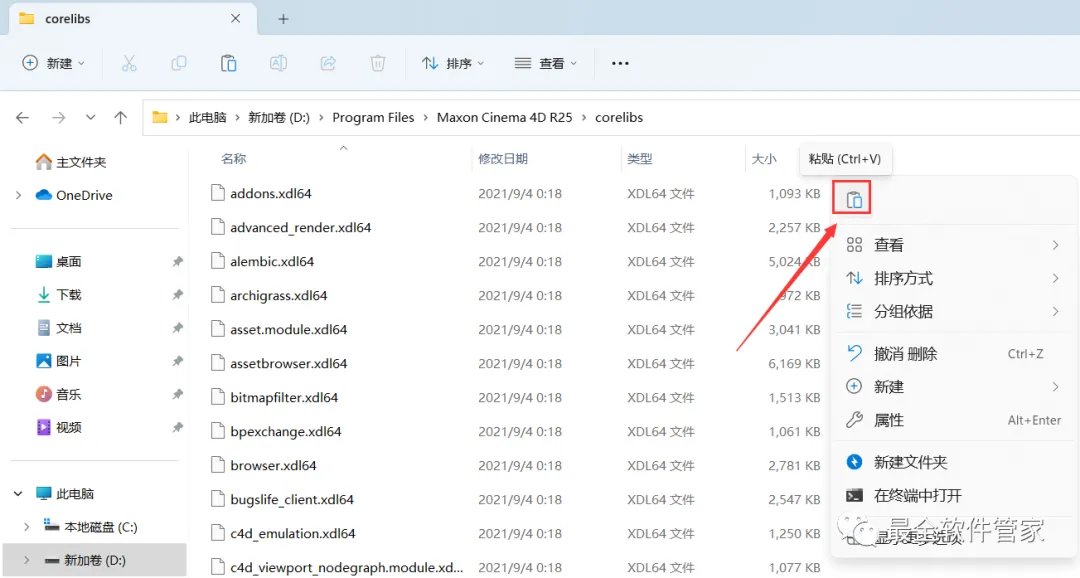Expand 新加卷 (D:) sidebar node
The height and width of the screenshot is (578, 1080).
[x=27, y=560]
